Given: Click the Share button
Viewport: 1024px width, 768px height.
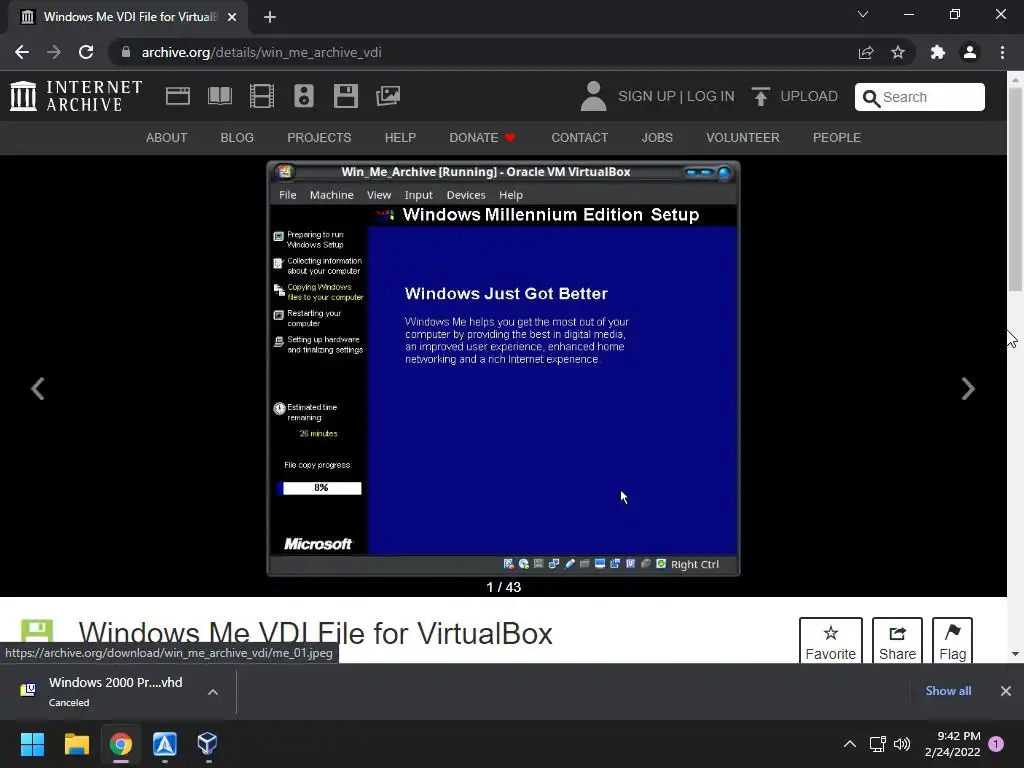Looking at the screenshot, I should point(897,641).
